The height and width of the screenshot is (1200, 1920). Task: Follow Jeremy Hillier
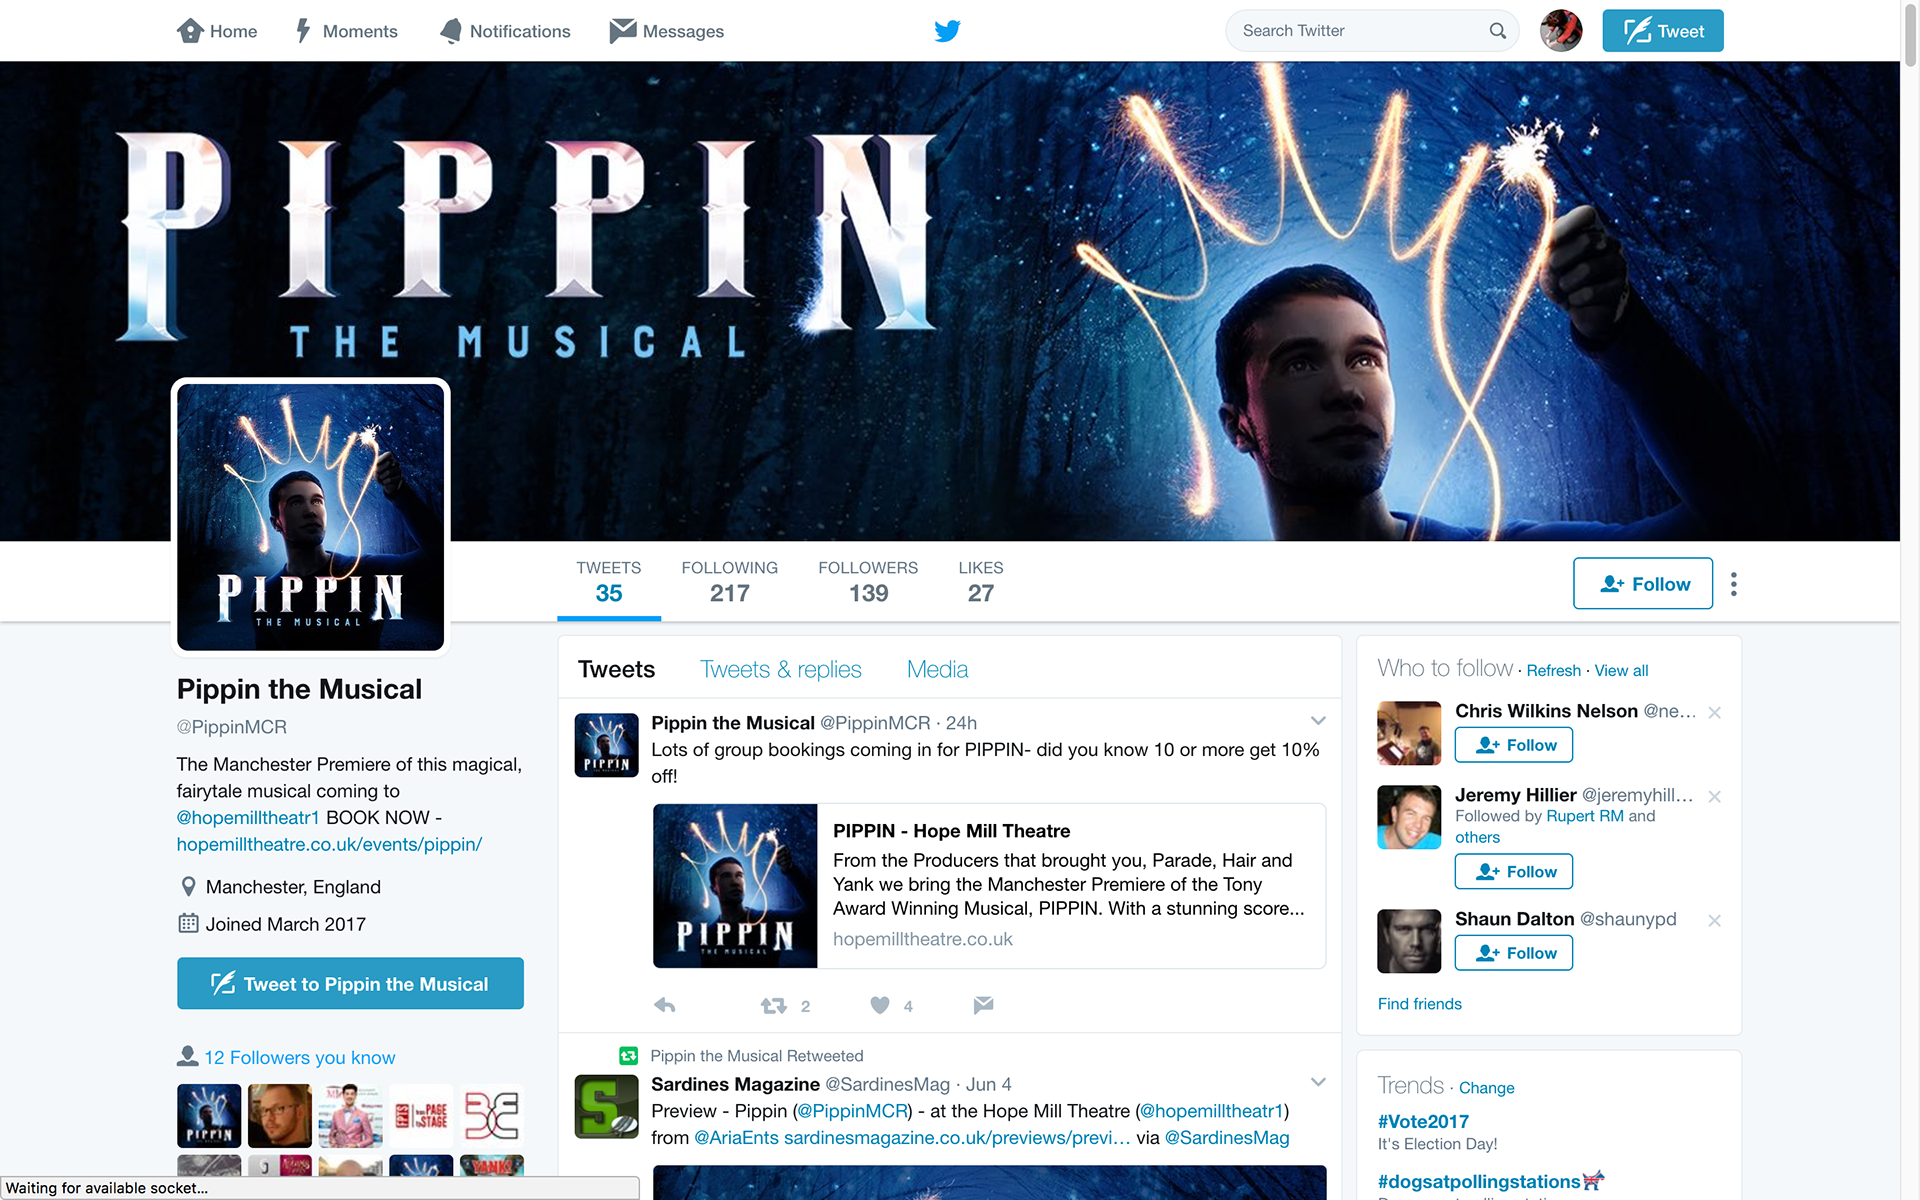coord(1513,871)
